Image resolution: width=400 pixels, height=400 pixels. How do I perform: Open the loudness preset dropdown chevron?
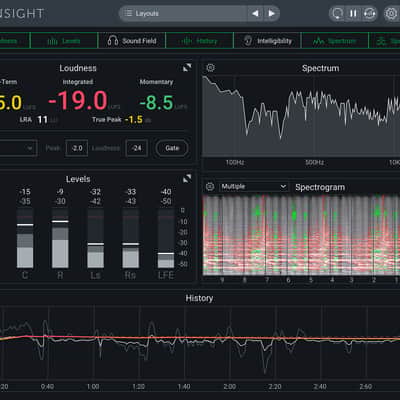point(30,148)
